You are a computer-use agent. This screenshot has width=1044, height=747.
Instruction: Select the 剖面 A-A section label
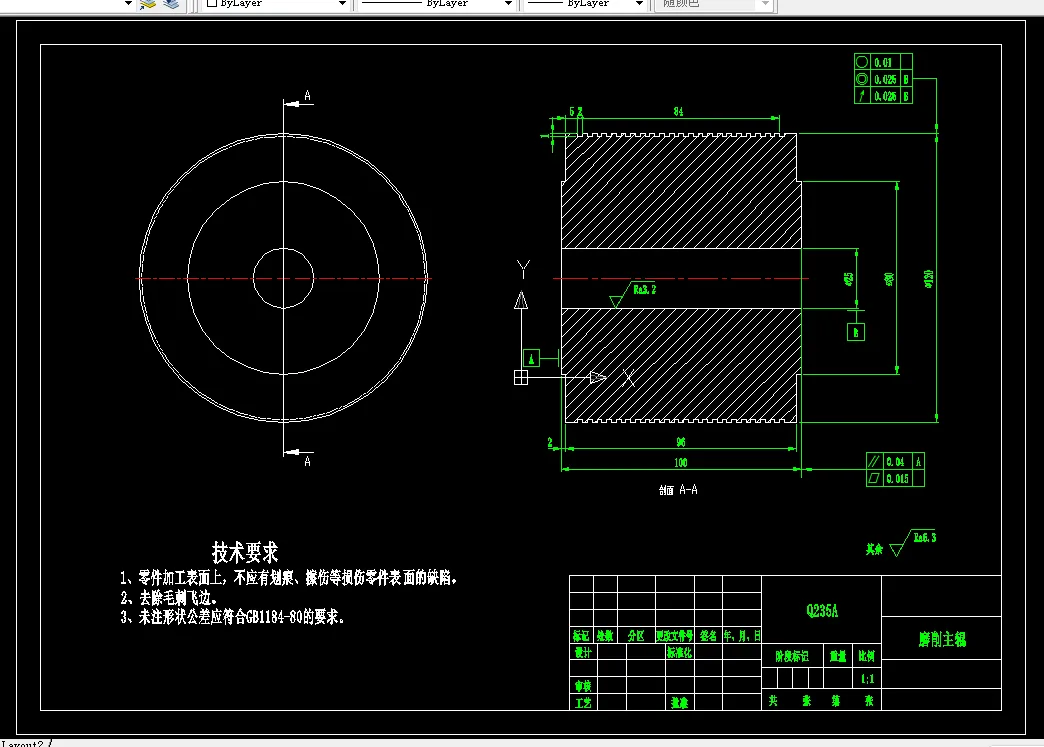pyautogui.click(x=678, y=490)
